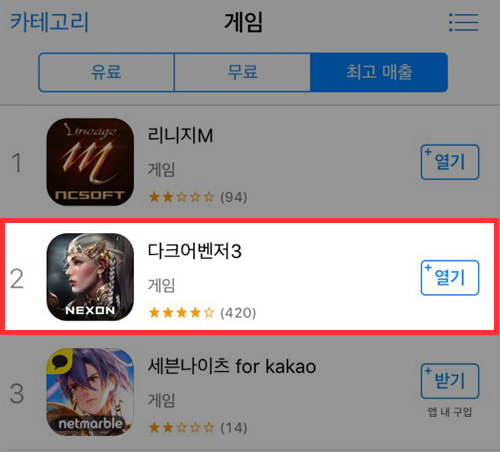Open the 다크어벤저3 title text
The image size is (500, 452).
(x=194, y=251)
